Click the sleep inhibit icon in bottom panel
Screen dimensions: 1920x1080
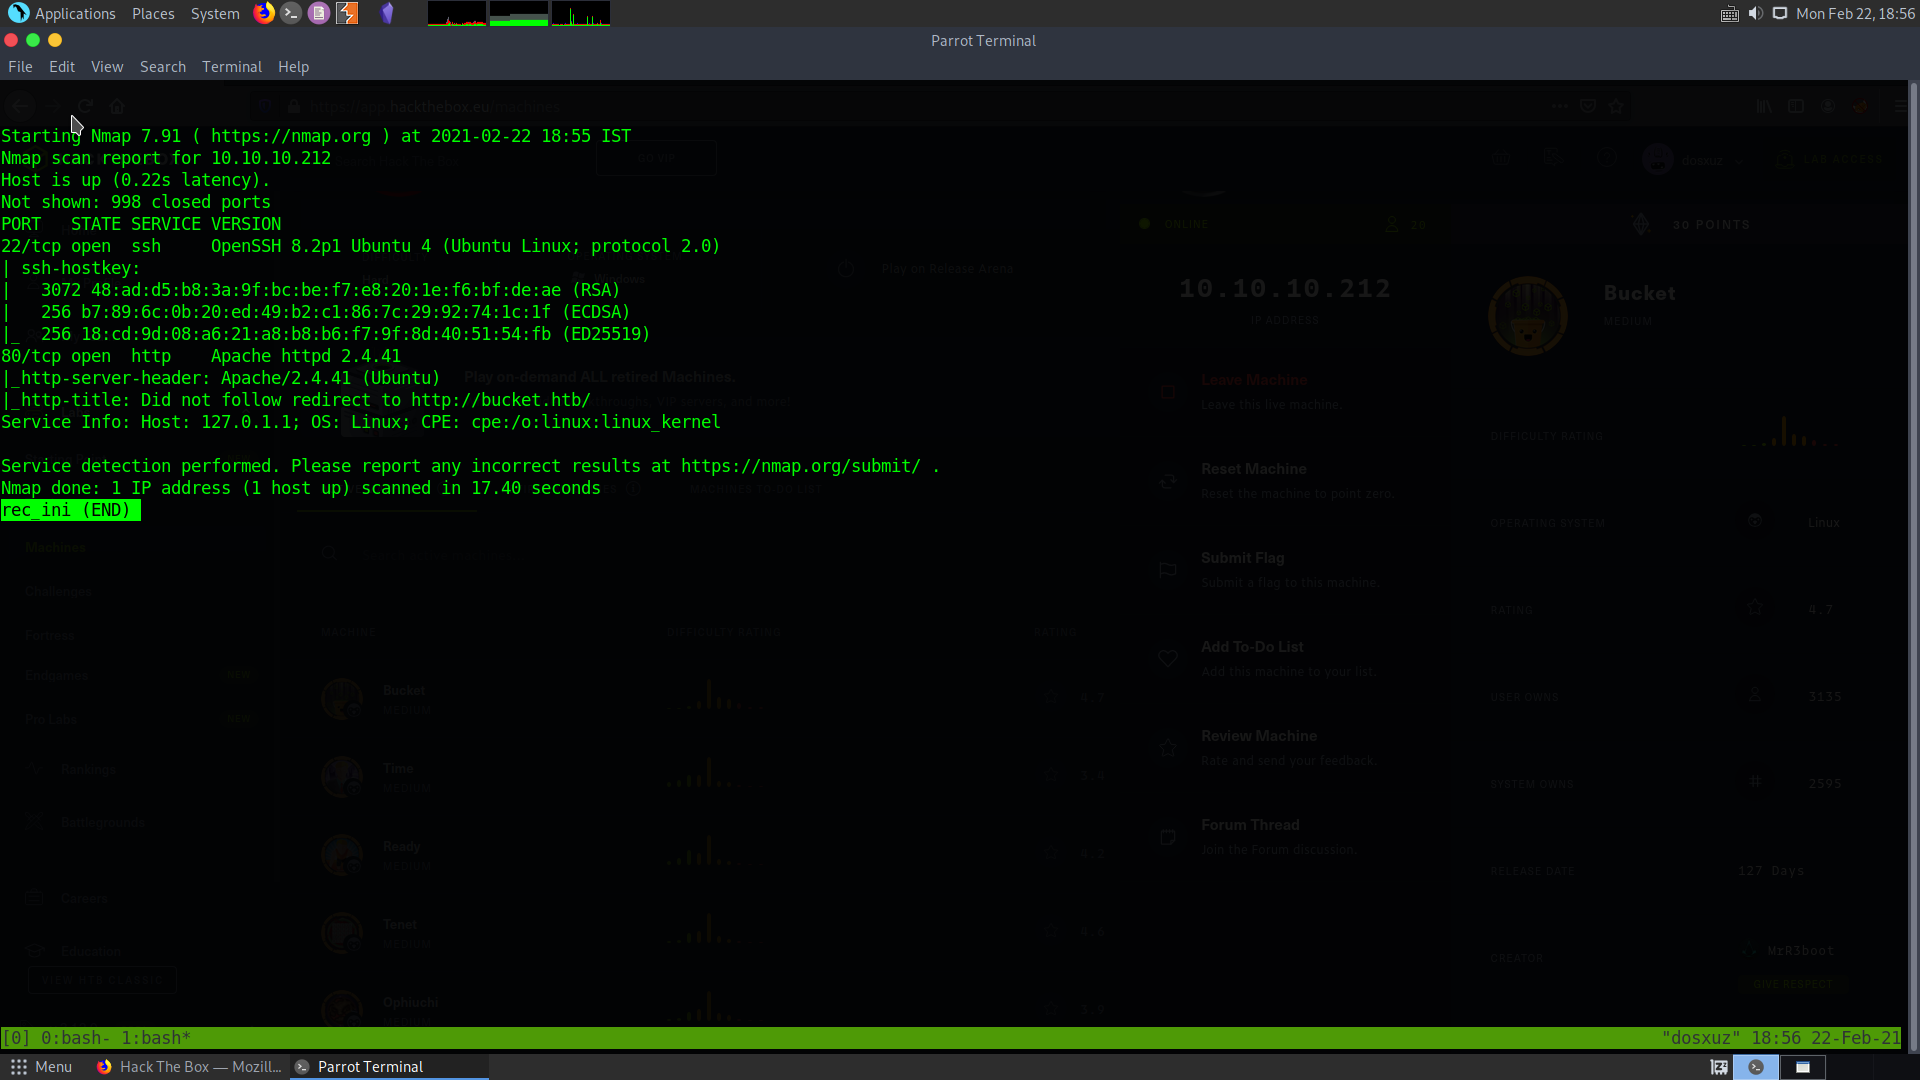(x=1719, y=1067)
